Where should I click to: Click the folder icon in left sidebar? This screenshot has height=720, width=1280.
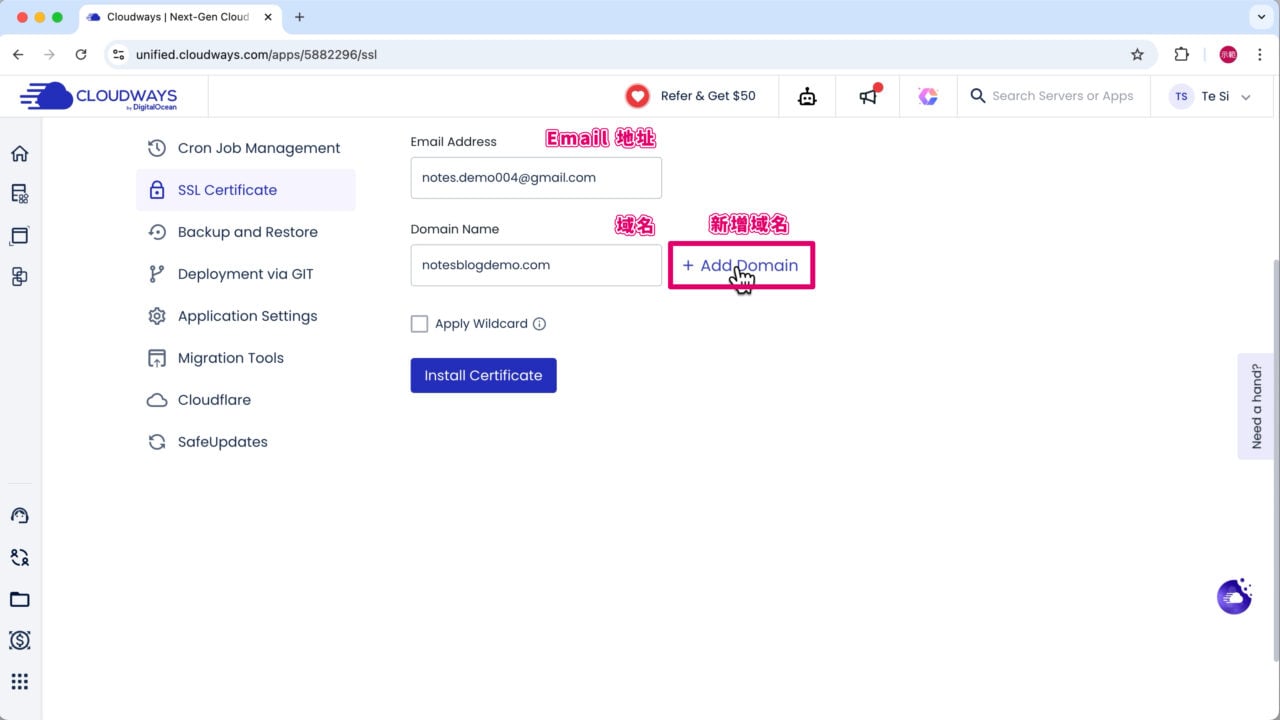(x=20, y=599)
